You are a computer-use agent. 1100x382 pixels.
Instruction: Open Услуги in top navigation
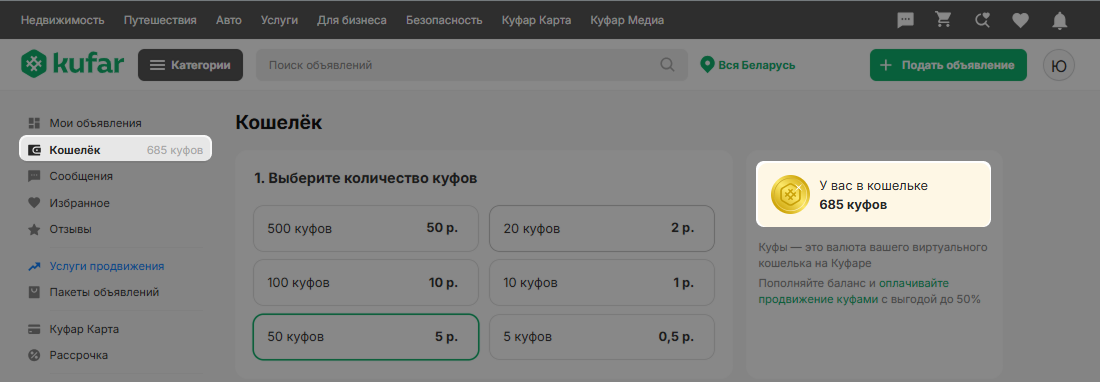tap(279, 20)
